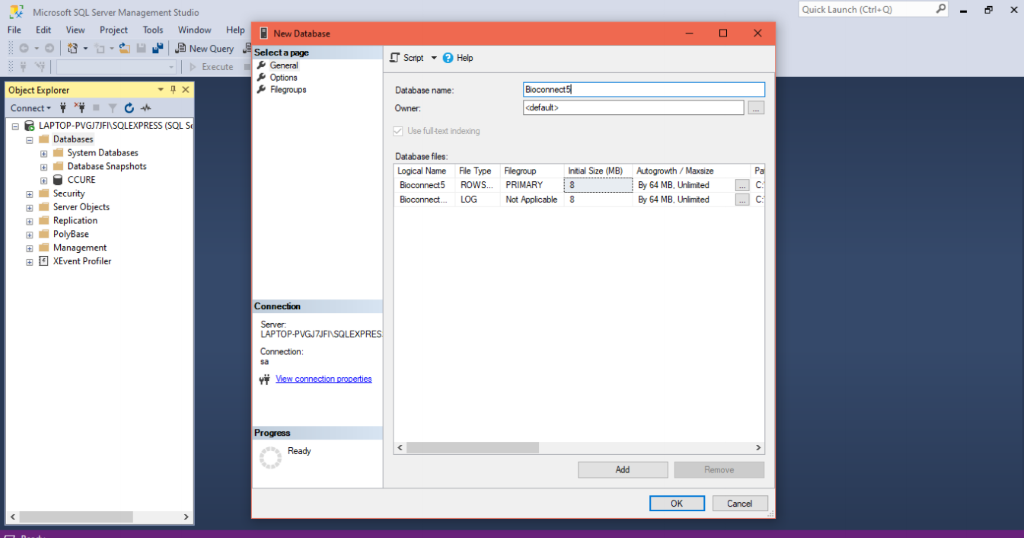Click the SQLEXPRESS server icon

click(x=29, y=125)
